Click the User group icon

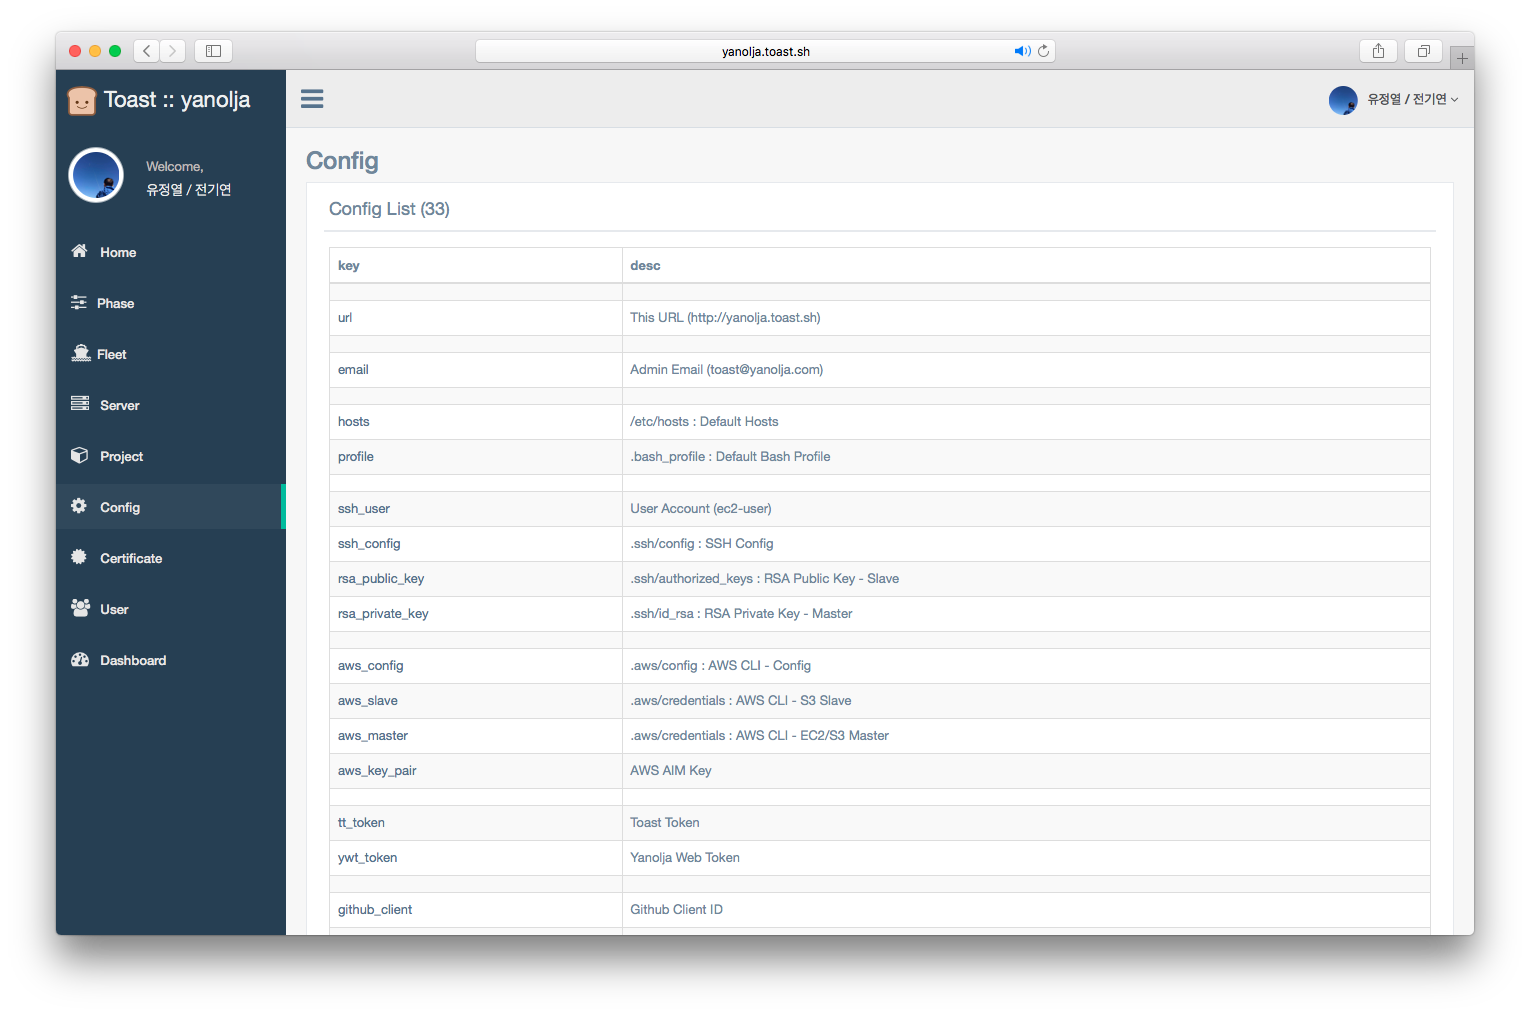80,608
